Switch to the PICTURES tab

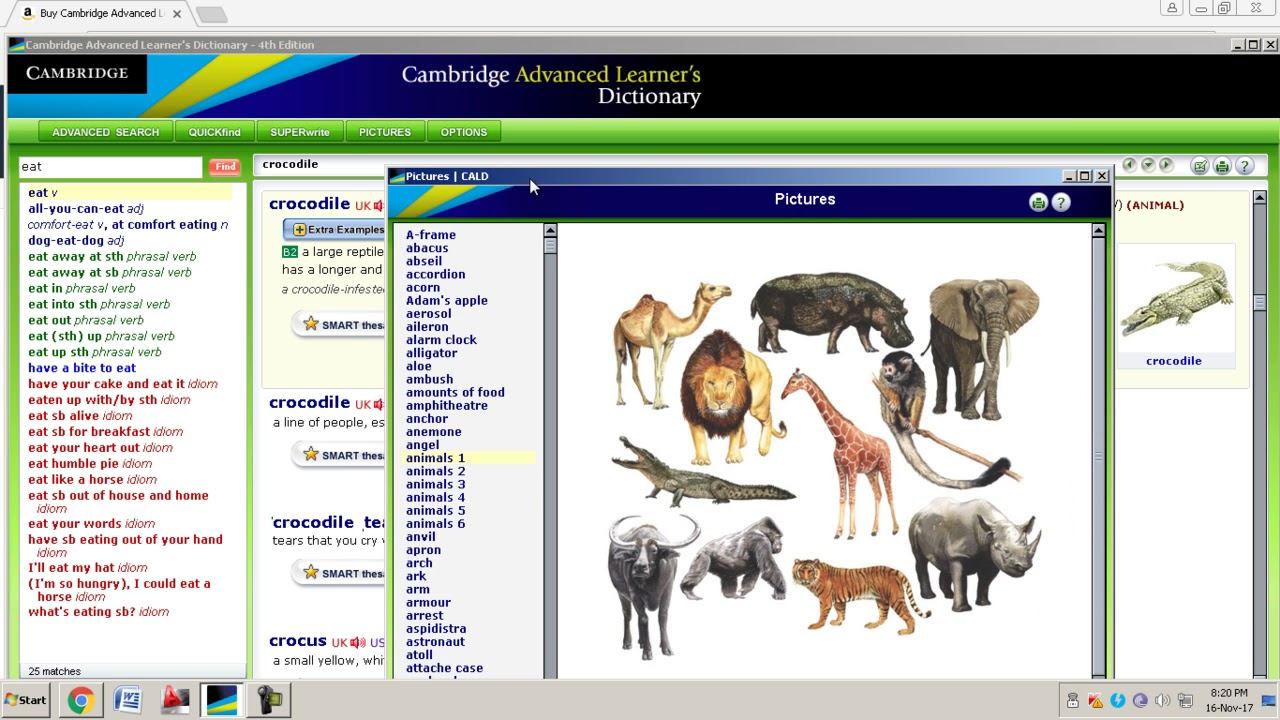pyautogui.click(x=385, y=131)
